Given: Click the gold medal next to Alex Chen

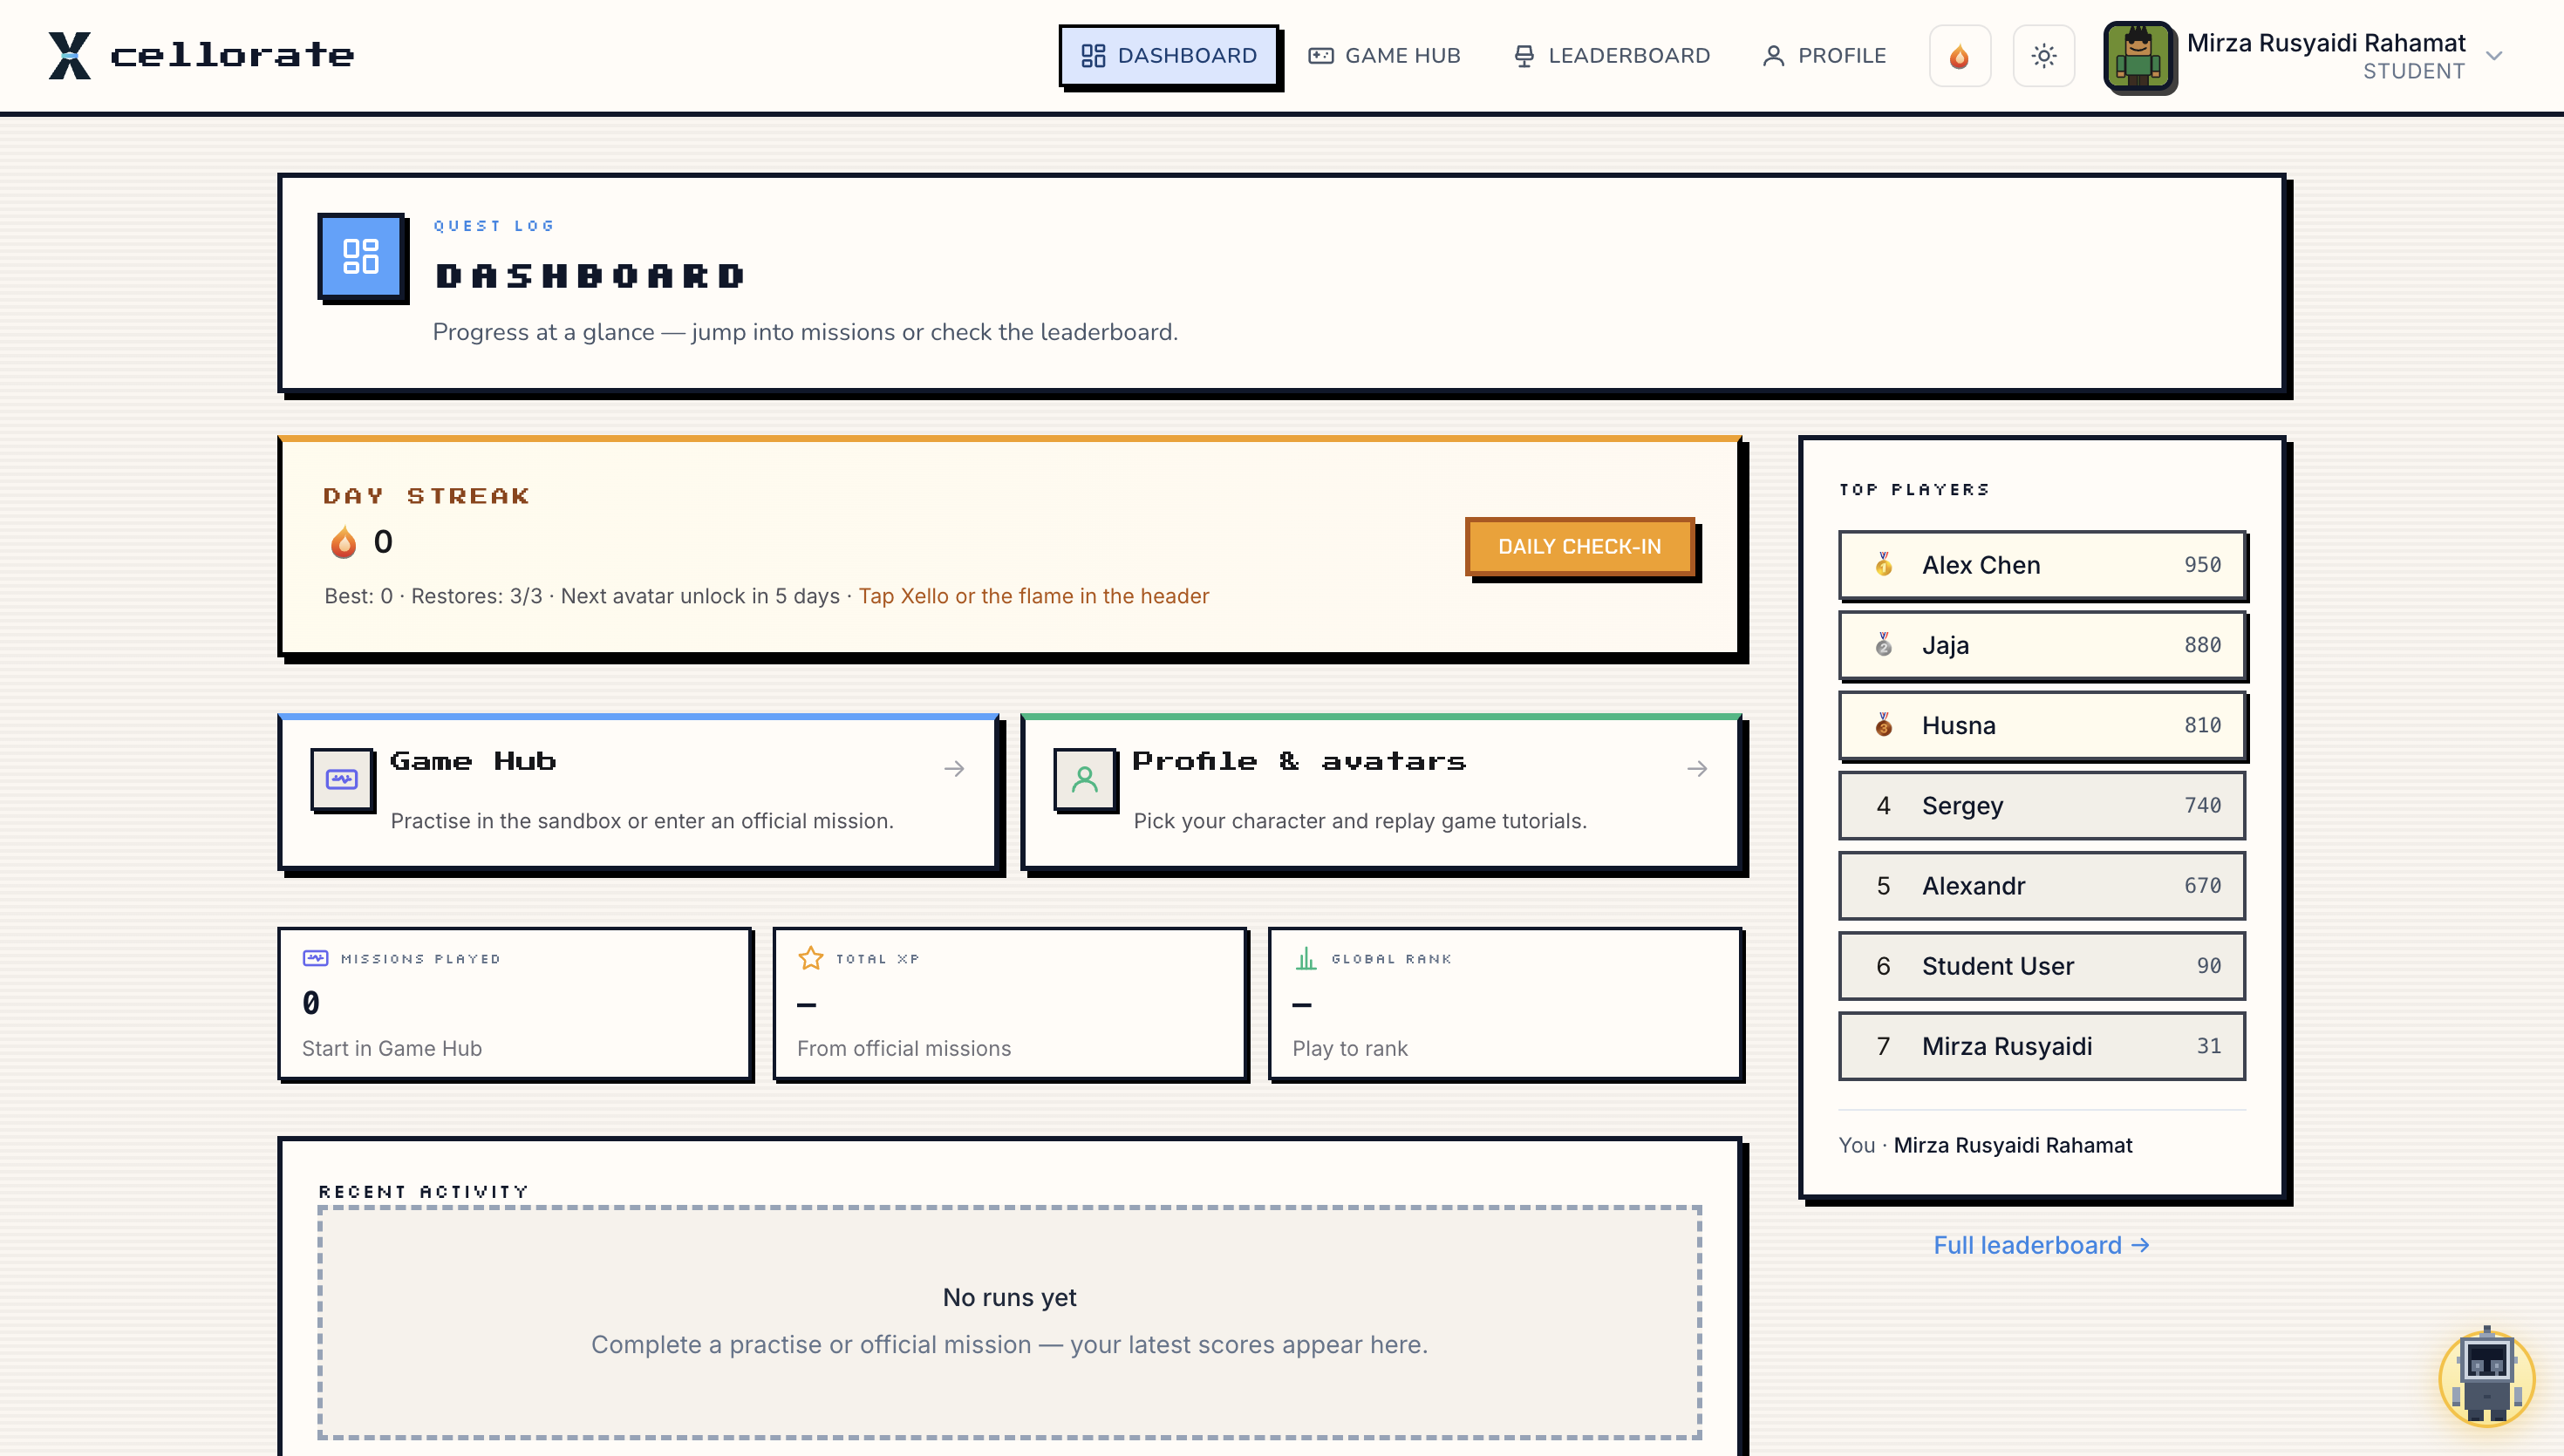Looking at the screenshot, I should pos(1884,565).
